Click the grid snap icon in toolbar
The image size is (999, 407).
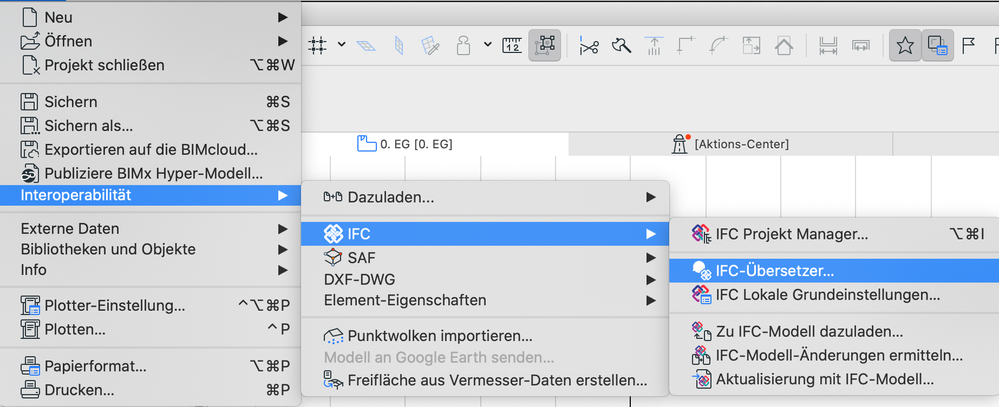[x=318, y=45]
